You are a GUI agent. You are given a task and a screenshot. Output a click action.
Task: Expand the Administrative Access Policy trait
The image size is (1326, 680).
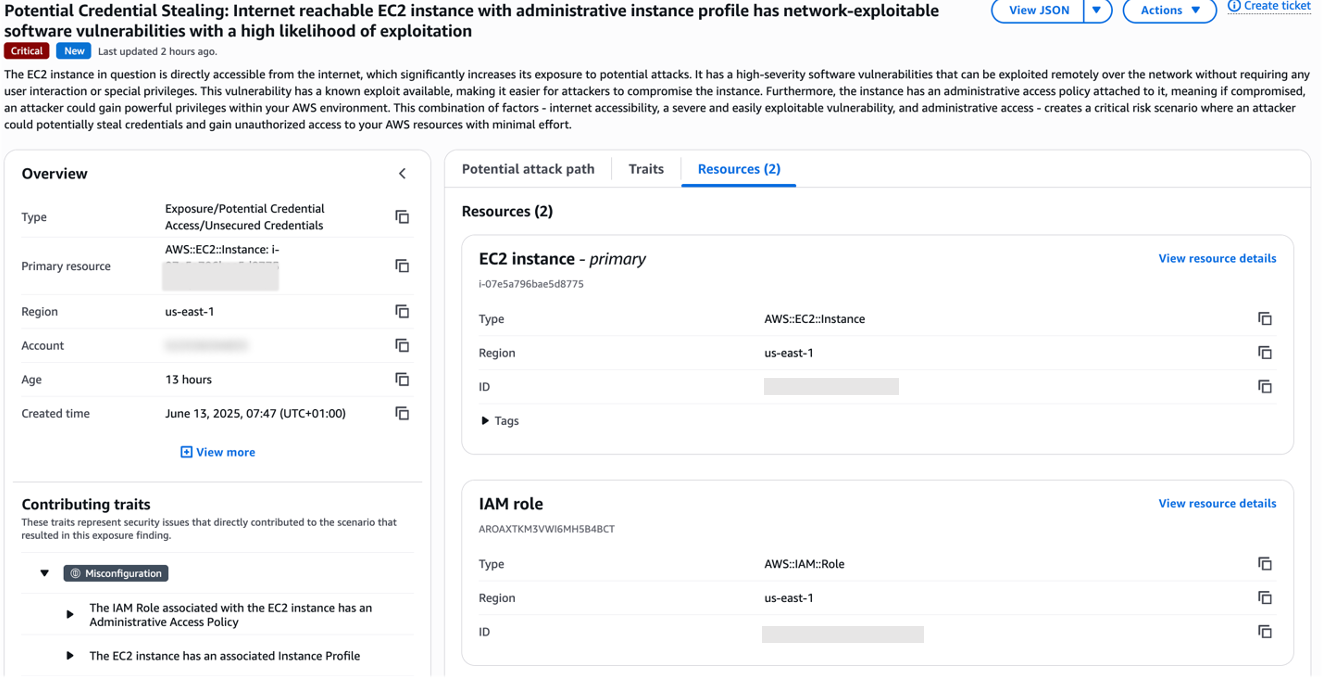(70, 615)
